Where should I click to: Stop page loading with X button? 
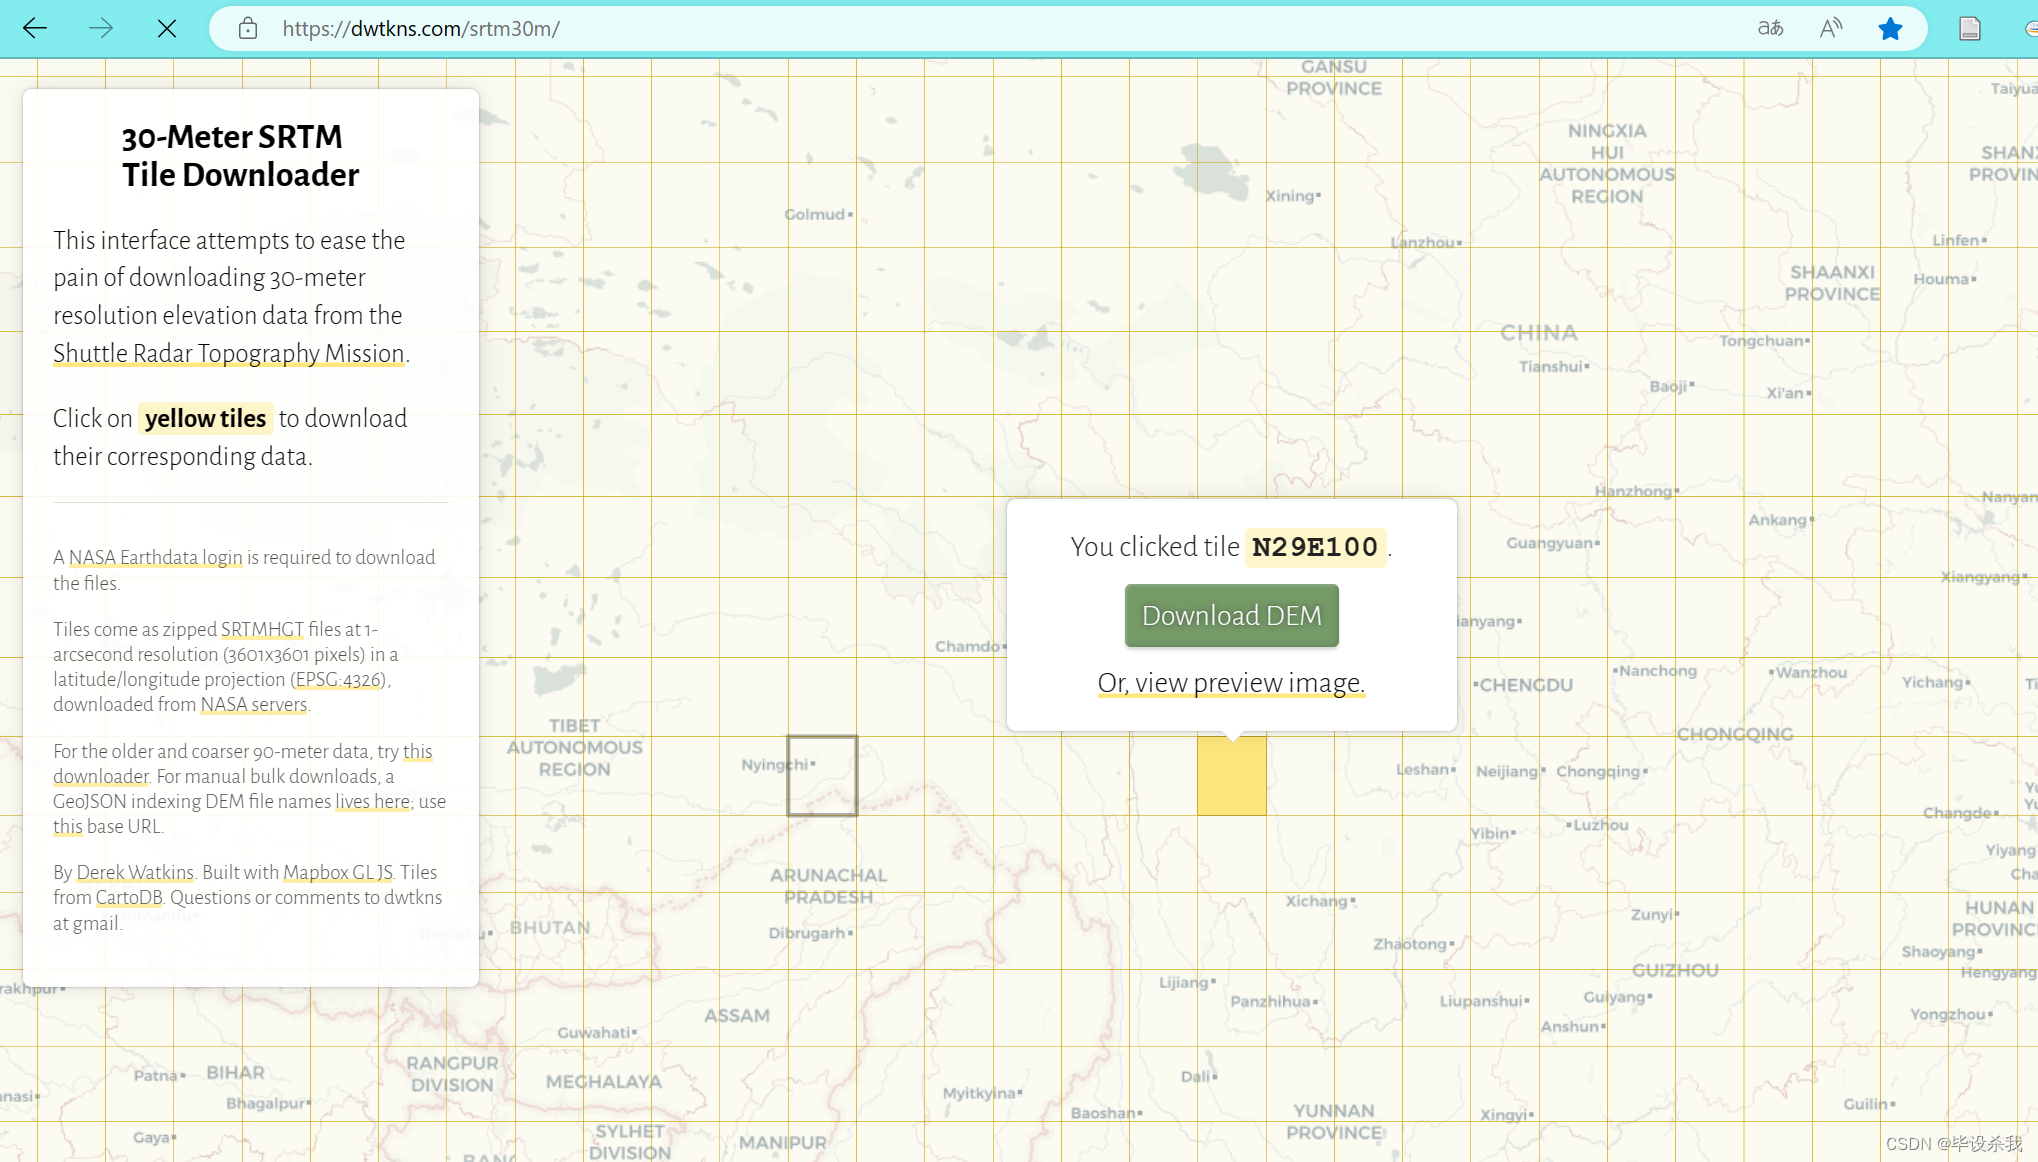[x=167, y=29]
